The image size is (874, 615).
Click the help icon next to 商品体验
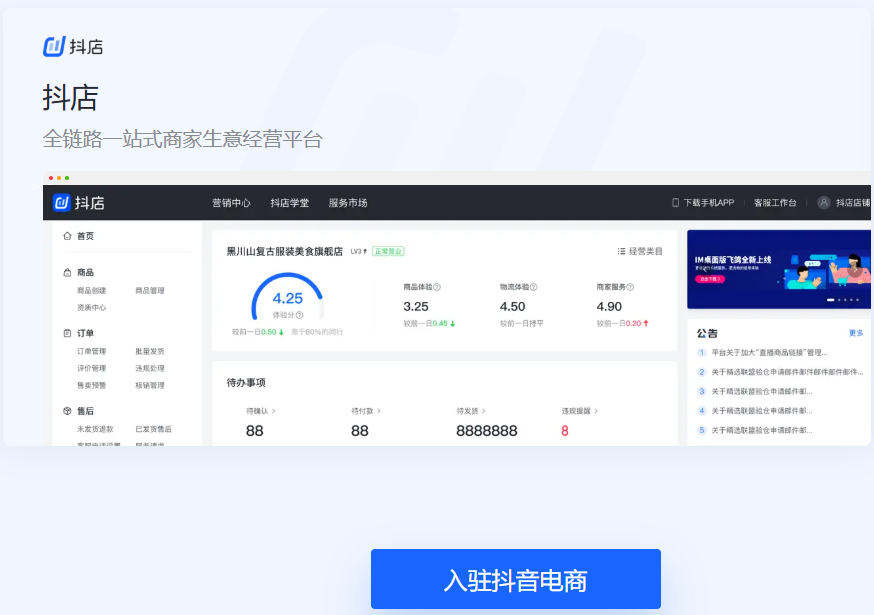[x=437, y=287]
